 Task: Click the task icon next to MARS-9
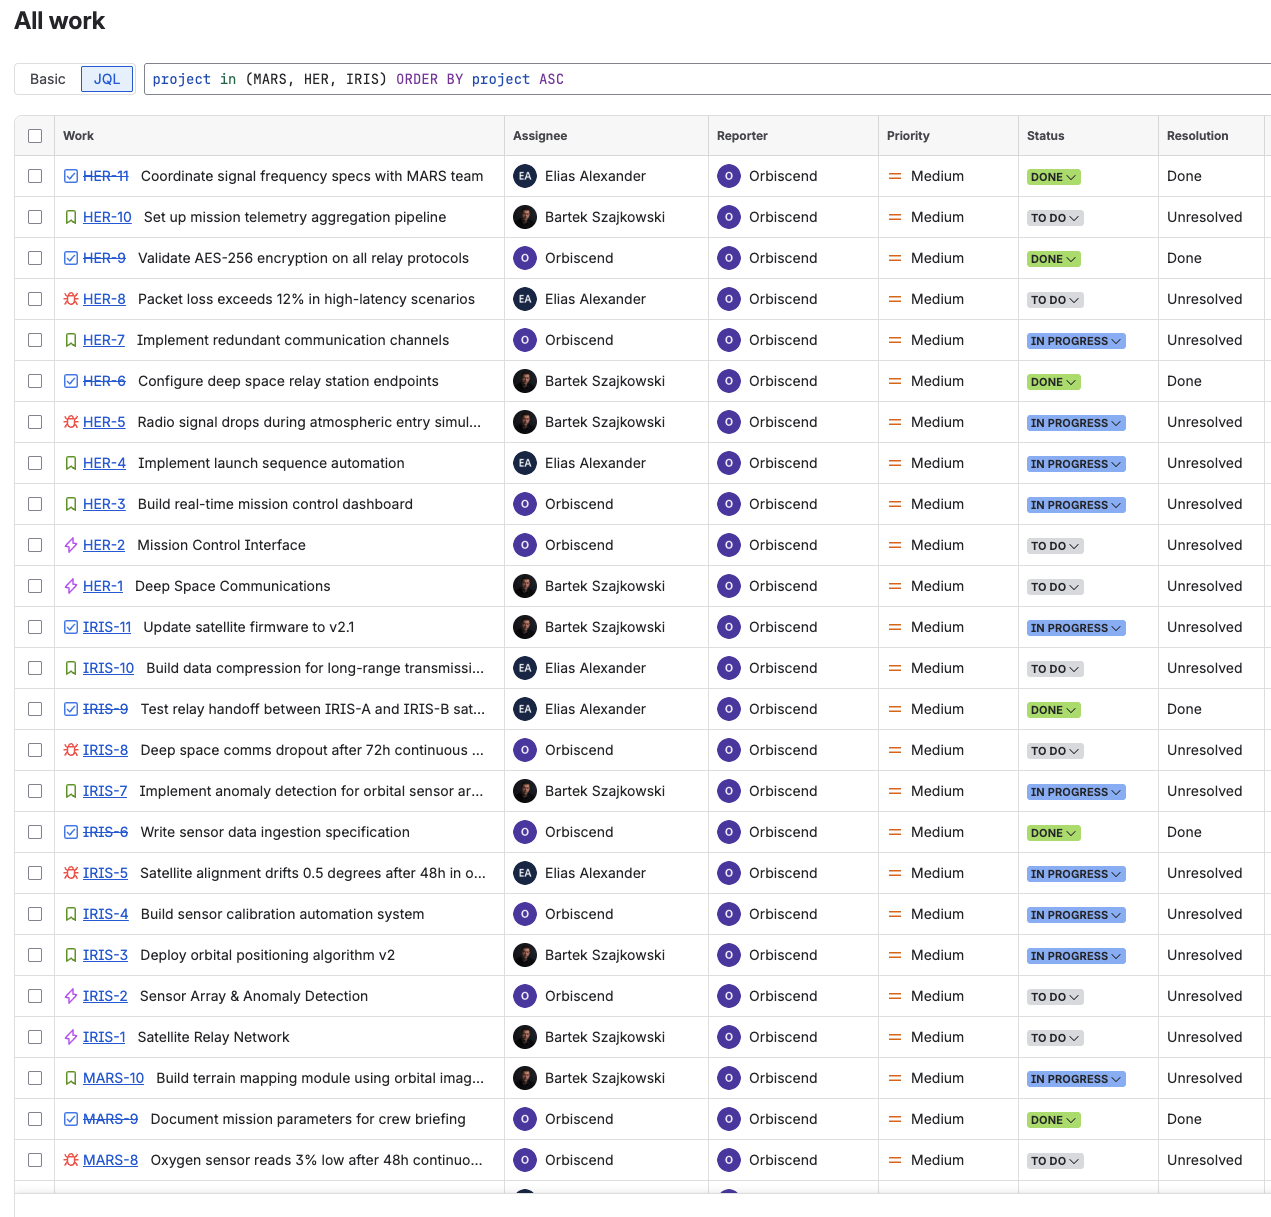point(71,1119)
